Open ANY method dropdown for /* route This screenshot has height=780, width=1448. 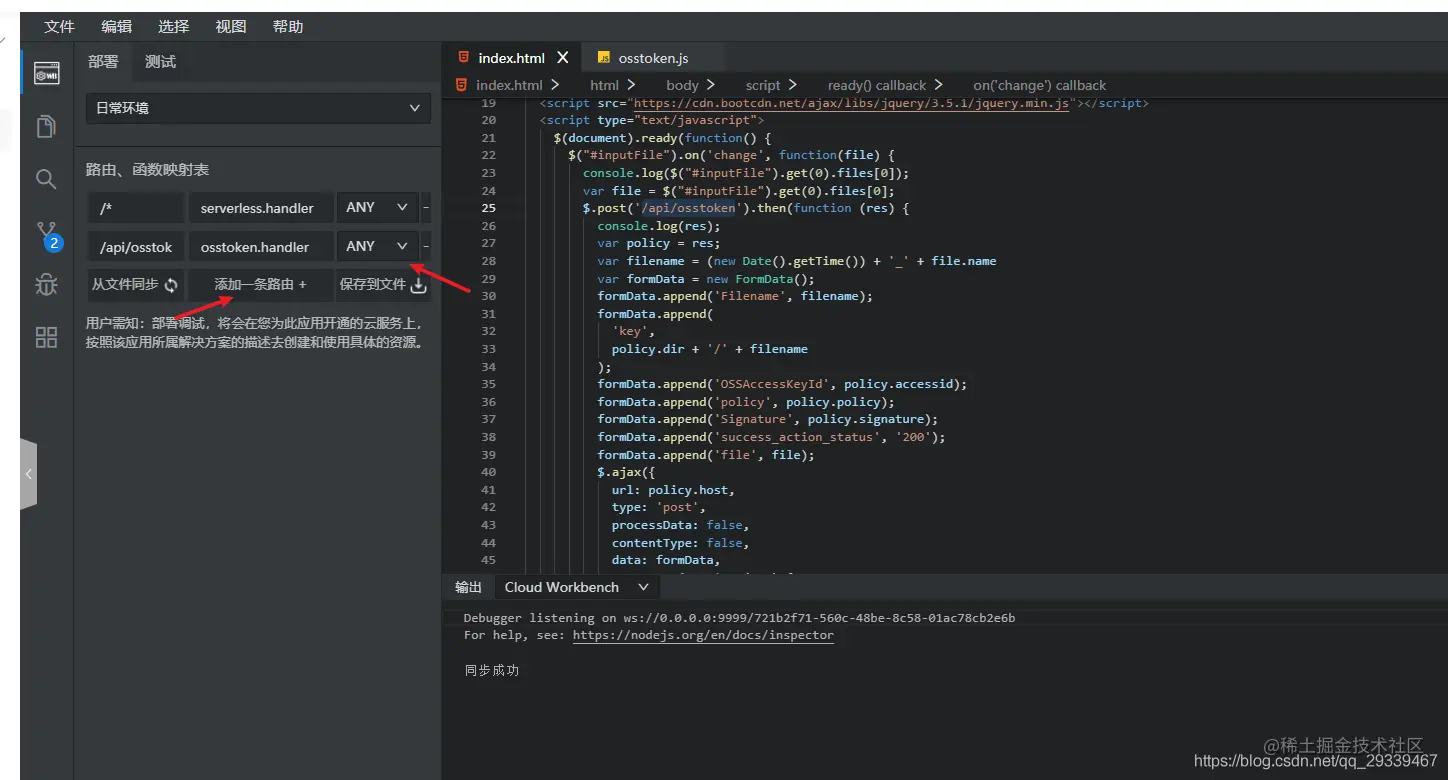point(377,207)
